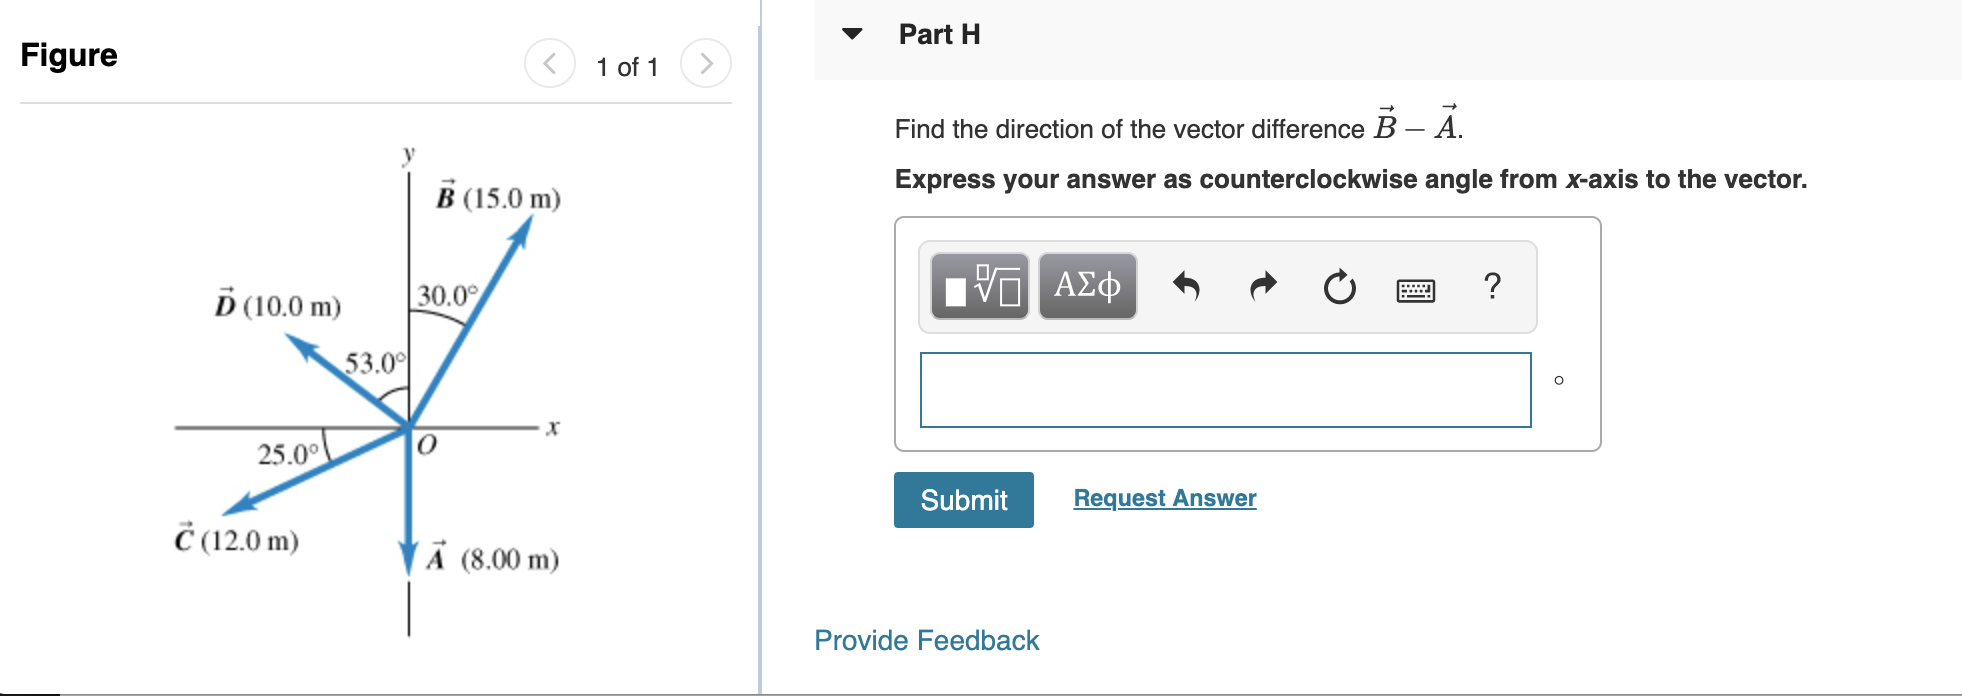Click inside the answer input box
This screenshot has width=1962, height=696.
click(x=1225, y=390)
